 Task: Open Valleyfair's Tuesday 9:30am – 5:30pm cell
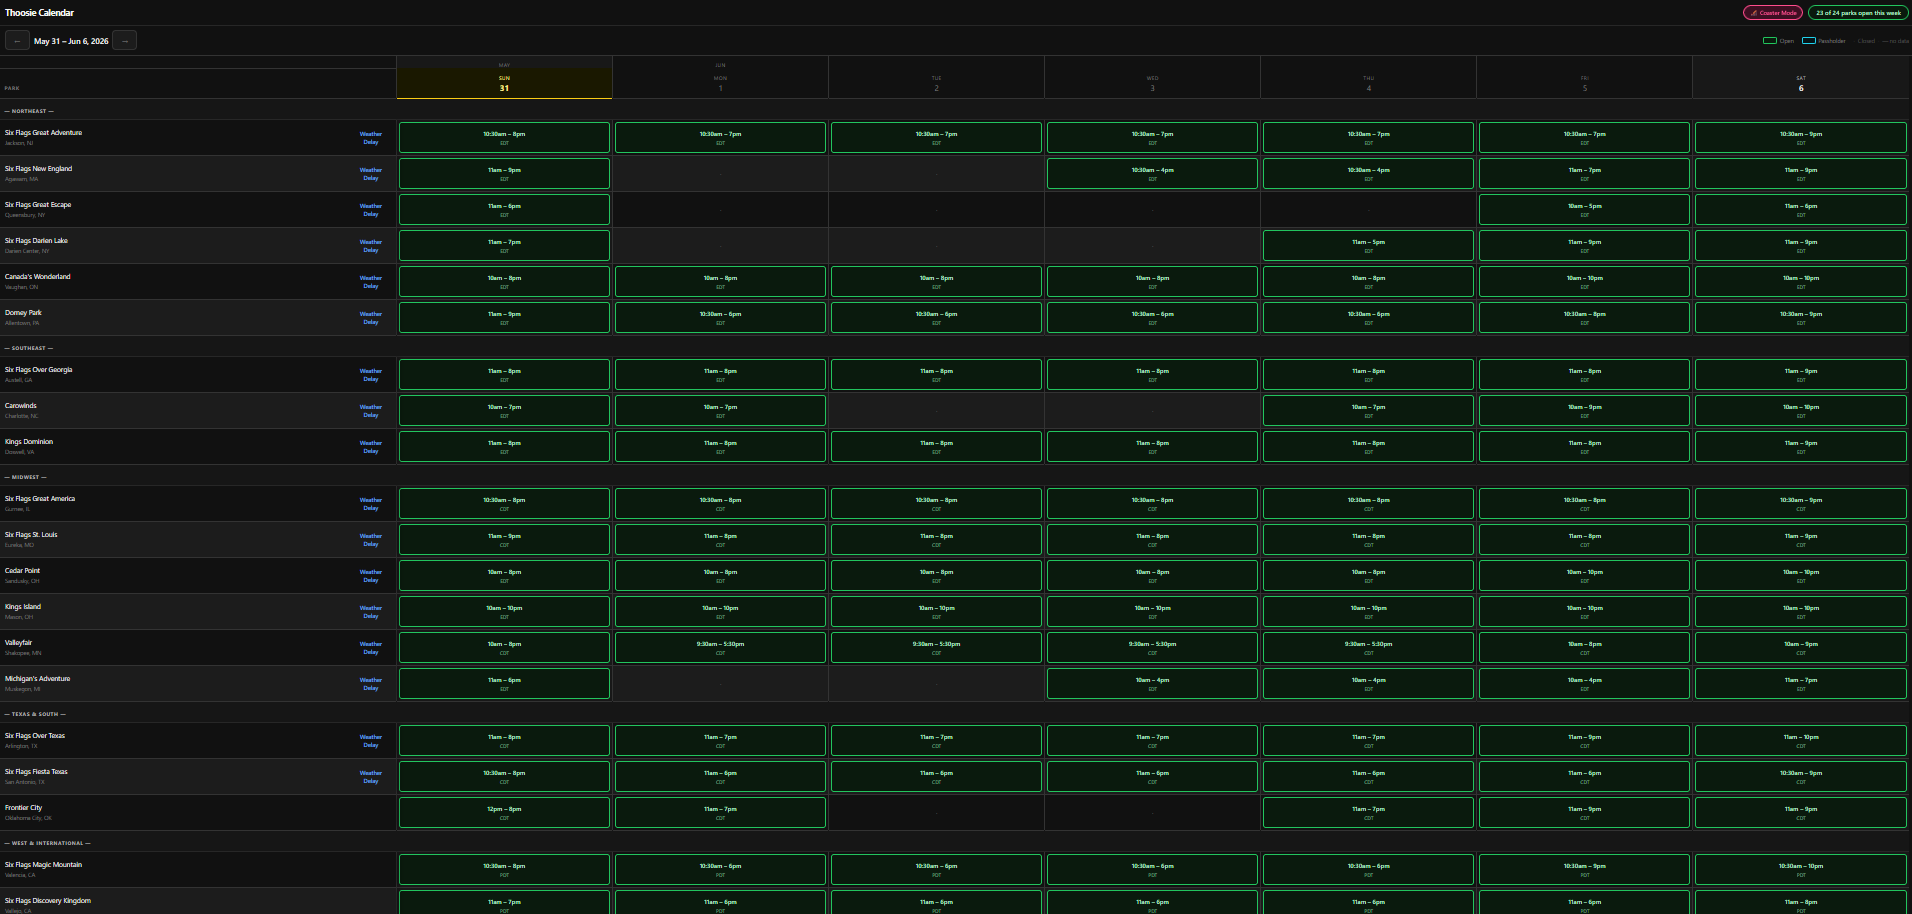(936, 648)
